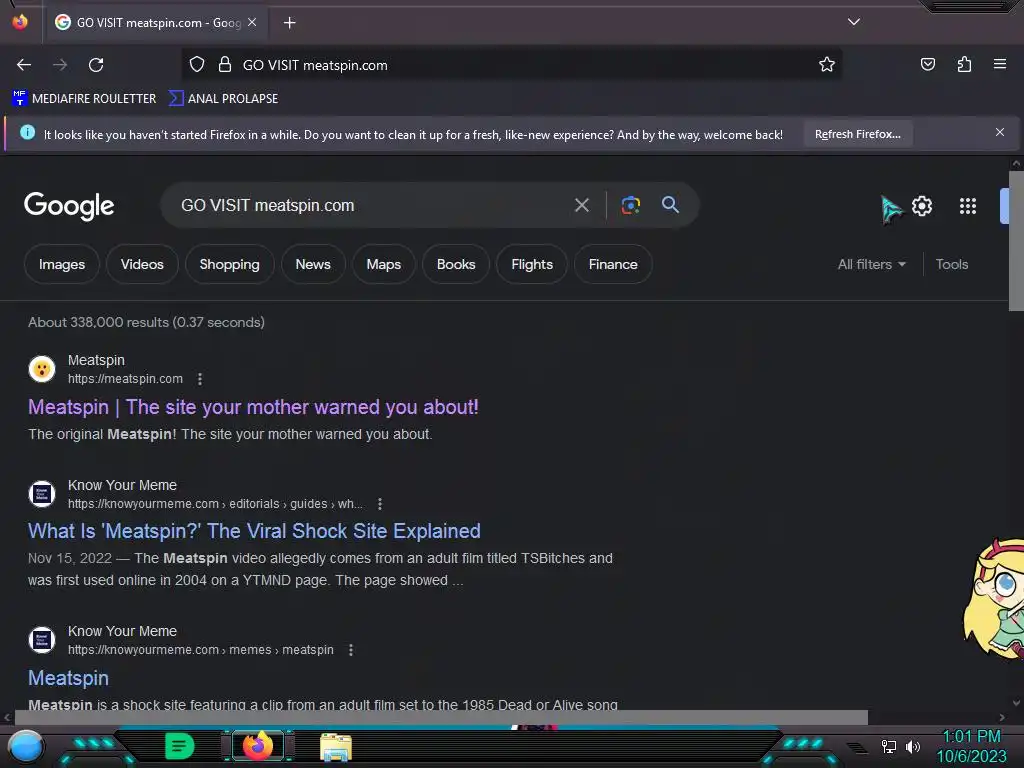
Task: Open the Know Your Meme memes entry link
Action: tap(69, 678)
